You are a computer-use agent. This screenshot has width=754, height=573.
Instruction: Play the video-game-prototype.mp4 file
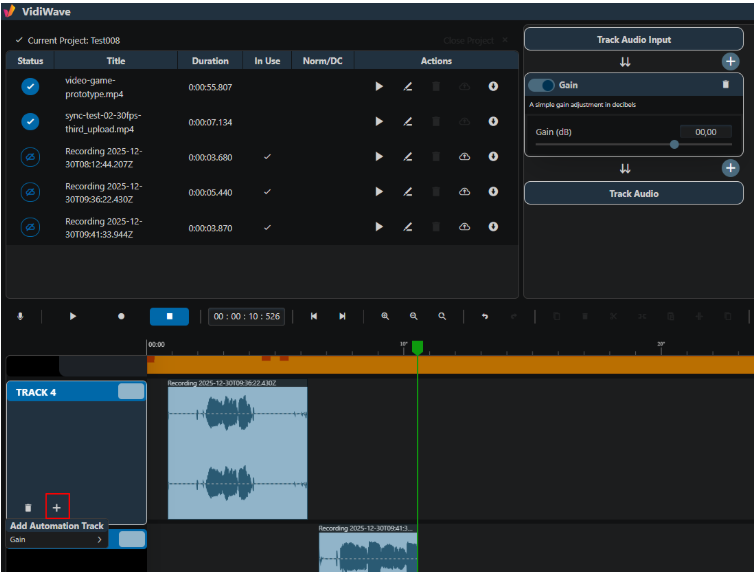click(379, 87)
